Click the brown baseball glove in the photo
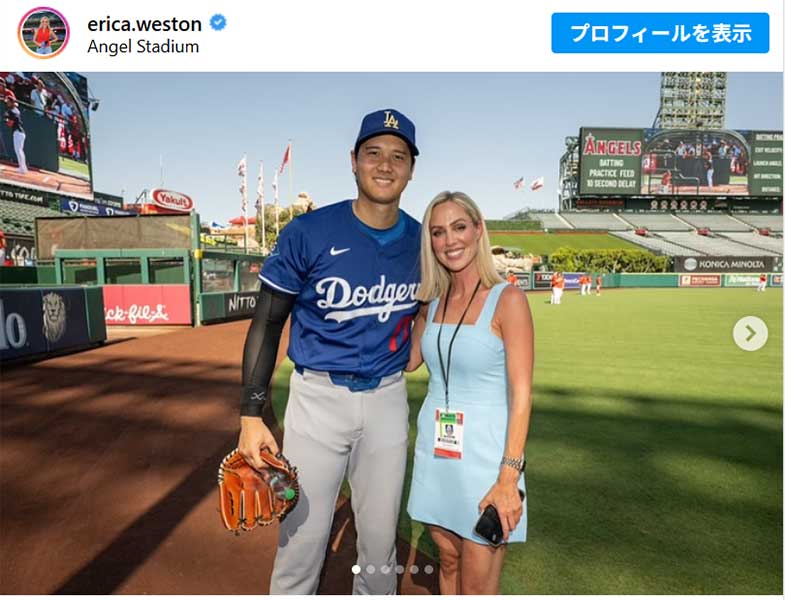Viewport: 785px width, 600px height. [258, 490]
